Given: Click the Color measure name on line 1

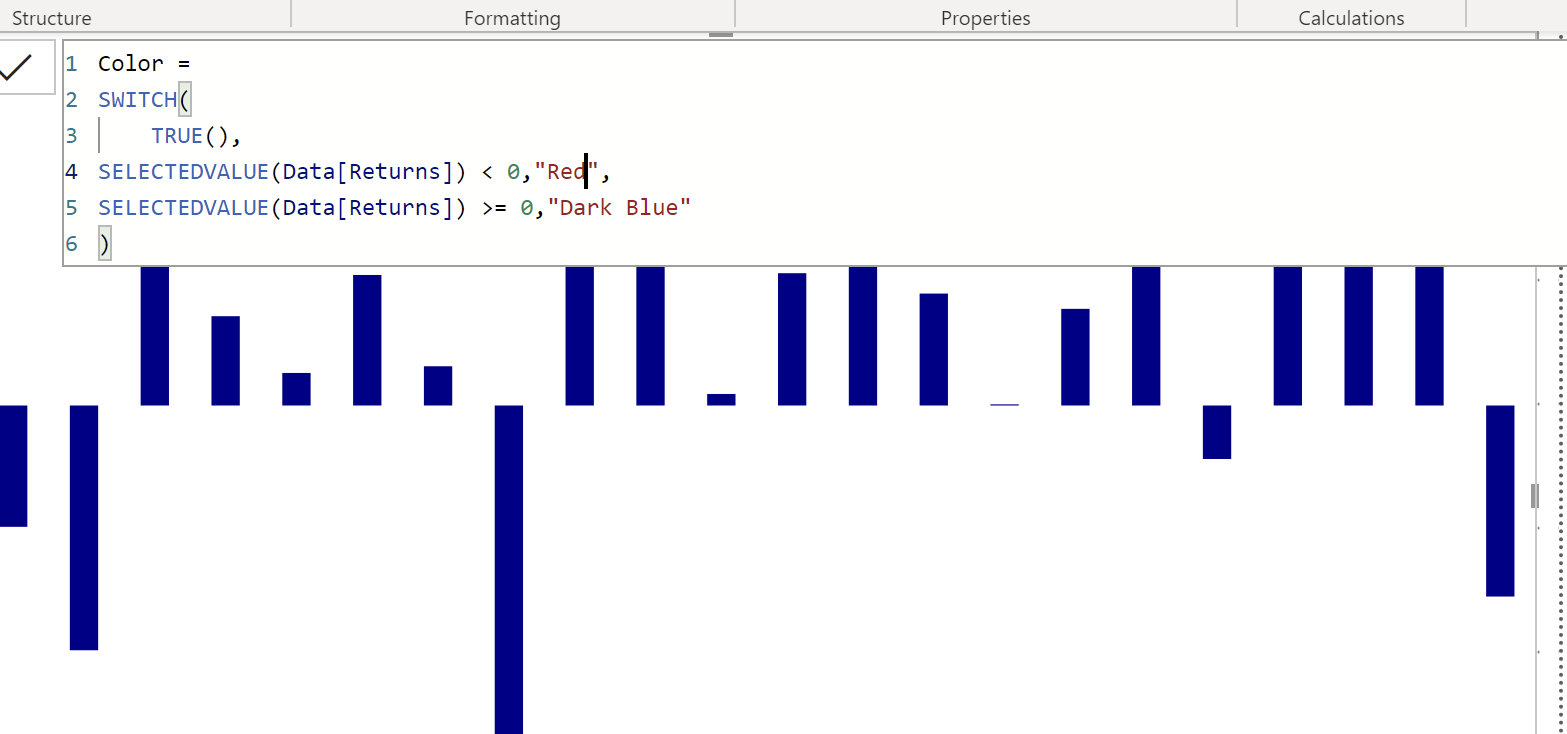Looking at the screenshot, I should pos(130,64).
